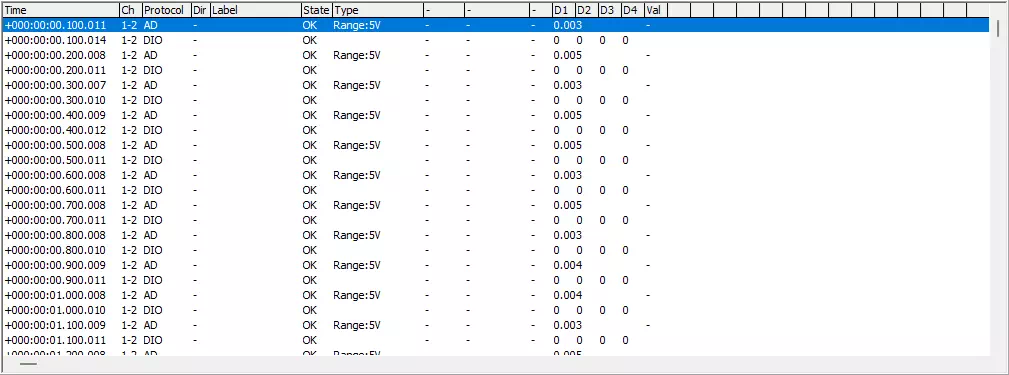
Task: Click the Protocol column header
Action: pos(166,10)
